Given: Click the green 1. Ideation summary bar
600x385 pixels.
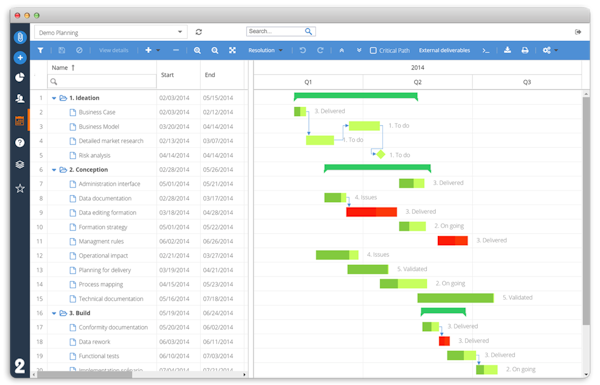Looking at the screenshot, I should pyautogui.click(x=355, y=96).
